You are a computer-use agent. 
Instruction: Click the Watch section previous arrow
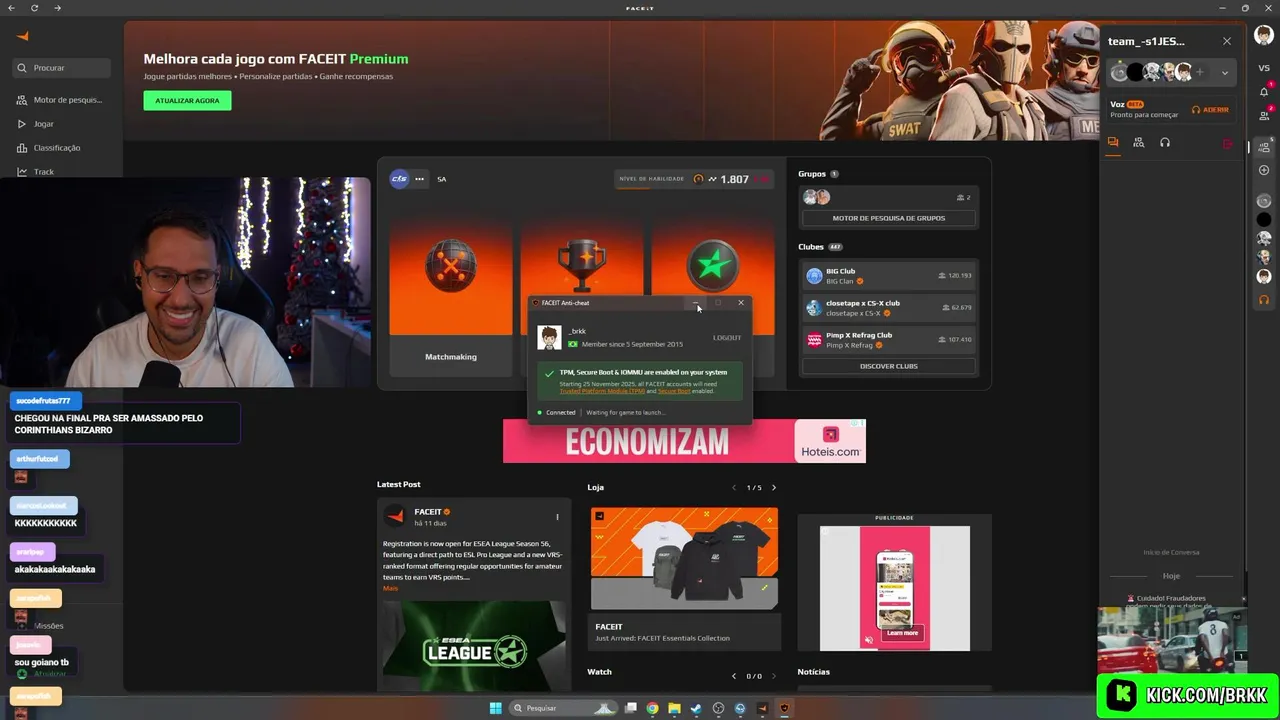tap(734, 676)
